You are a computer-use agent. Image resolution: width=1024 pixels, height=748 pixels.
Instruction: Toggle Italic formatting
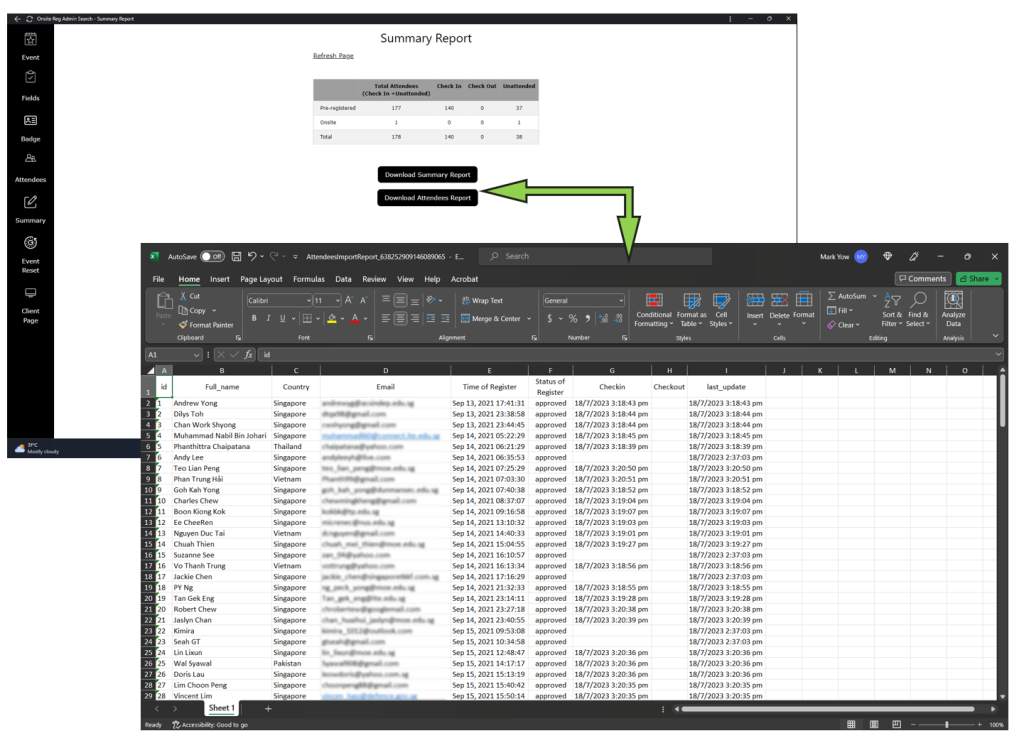(x=268, y=319)
